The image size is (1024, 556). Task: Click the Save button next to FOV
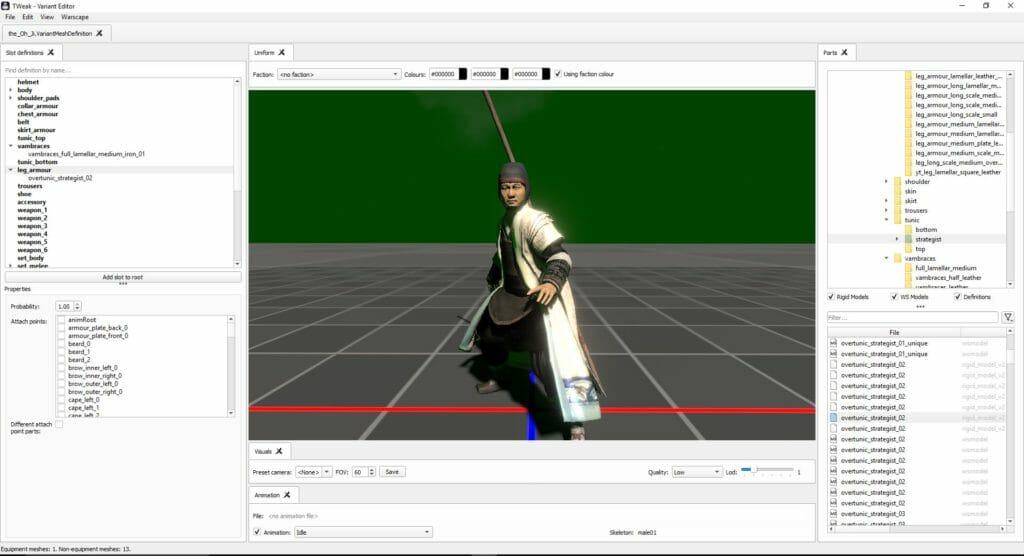391,471
